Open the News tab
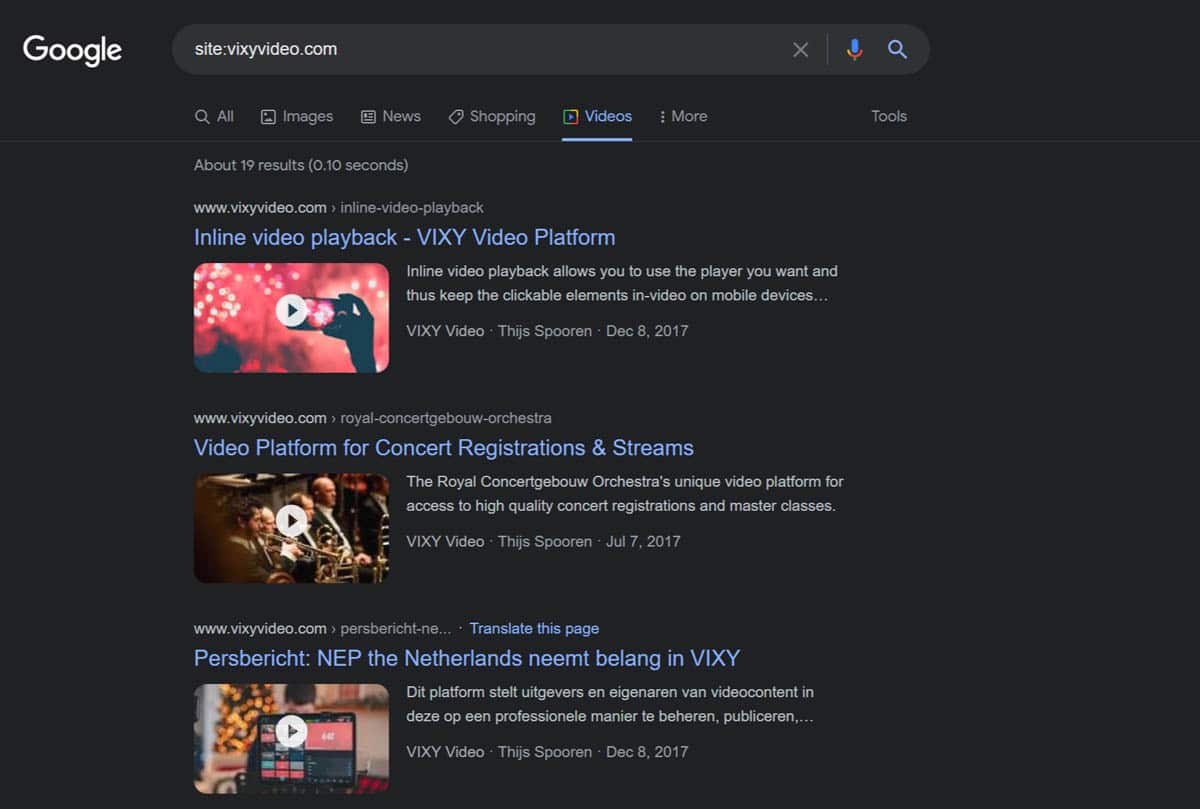 pos(390,116)
